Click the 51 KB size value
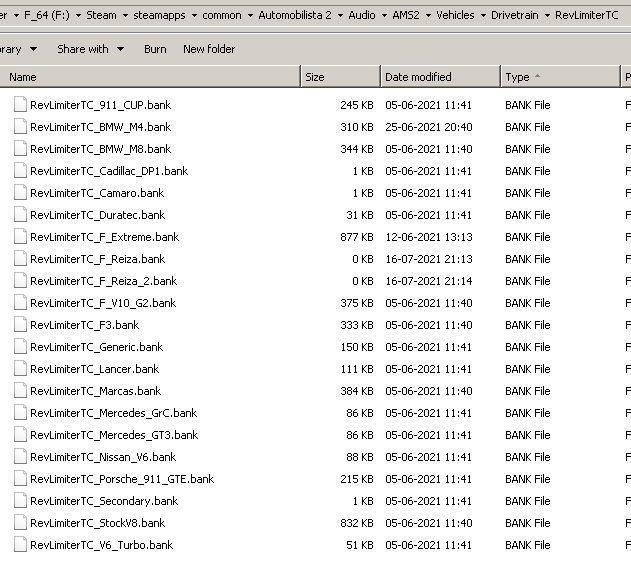This screenshot has height=565, width=631. tap(360, 545)
